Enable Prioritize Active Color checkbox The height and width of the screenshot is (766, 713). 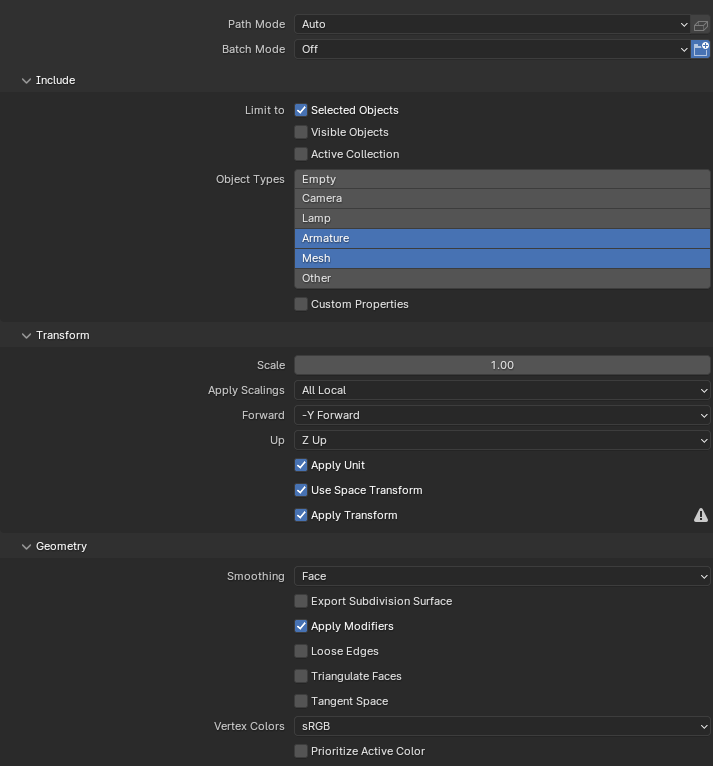301,751
